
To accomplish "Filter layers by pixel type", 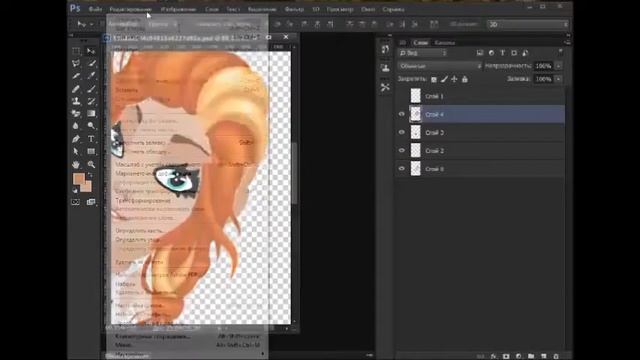I will 480,53.
